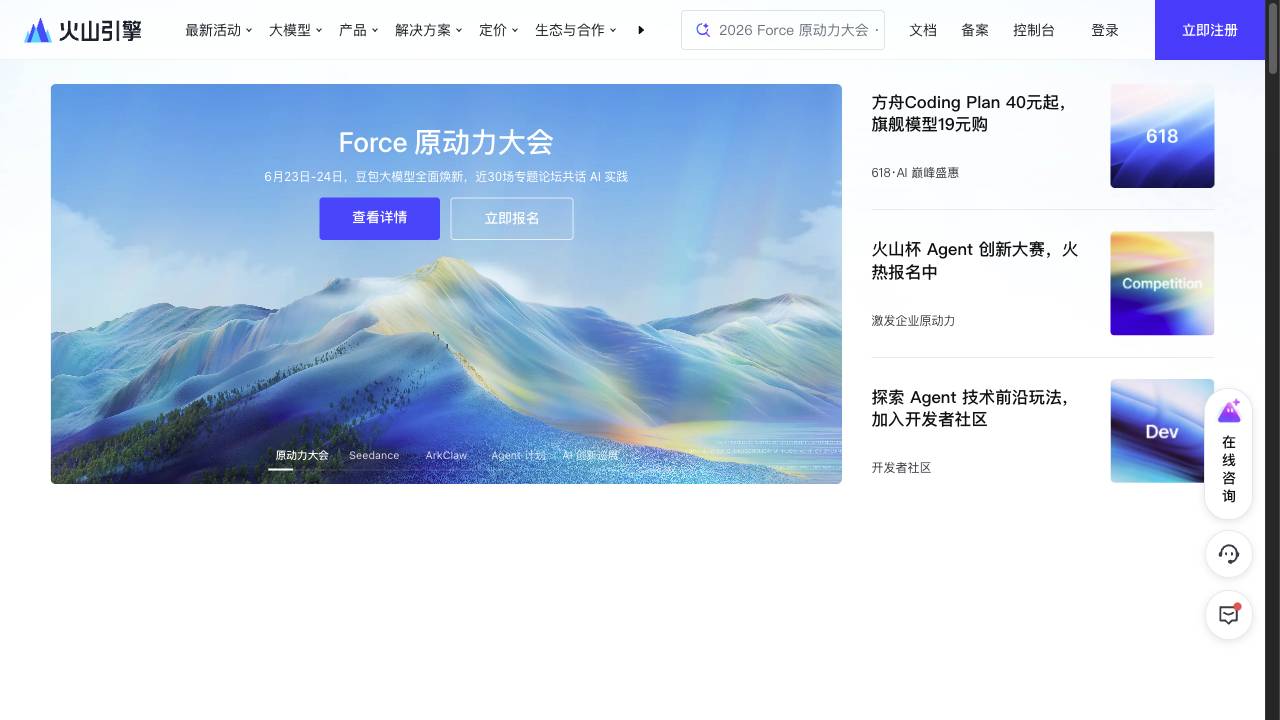The height and width of the screenshot is (720, 1280).
Task: Switch to the ArkClaw carousel tab
Action: pos(446,455)
